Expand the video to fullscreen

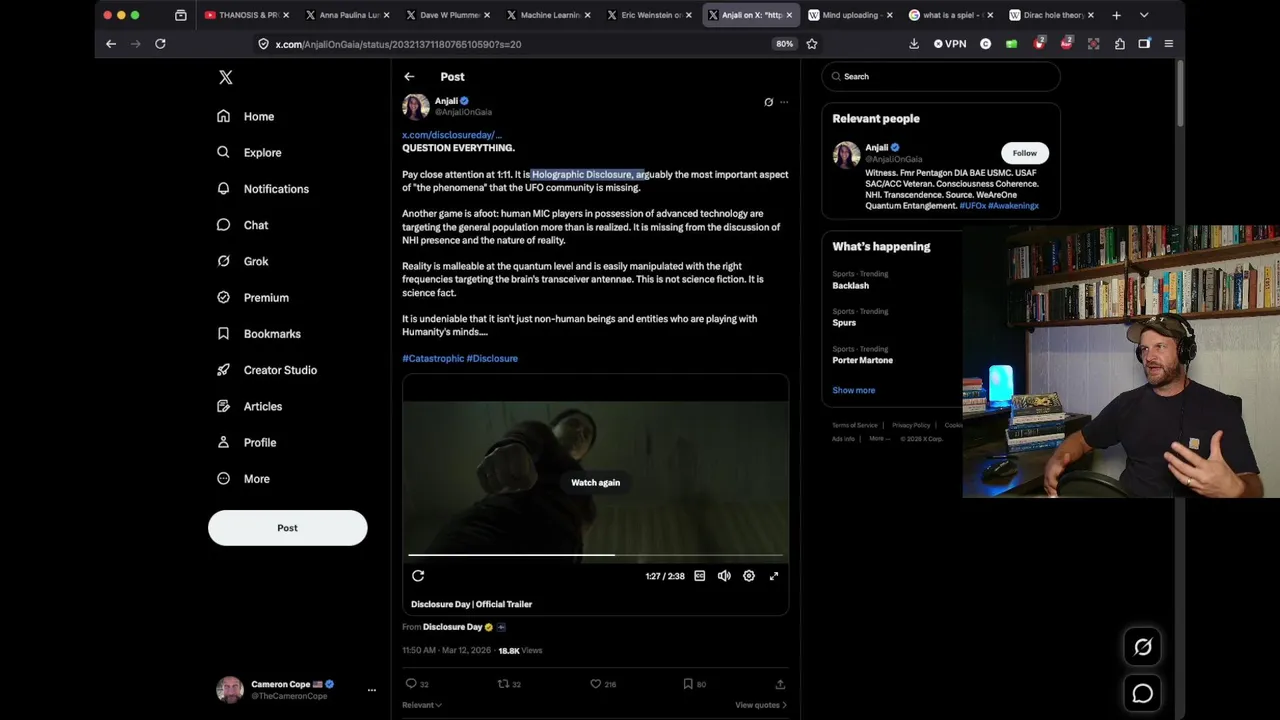[x=774, y=576]
